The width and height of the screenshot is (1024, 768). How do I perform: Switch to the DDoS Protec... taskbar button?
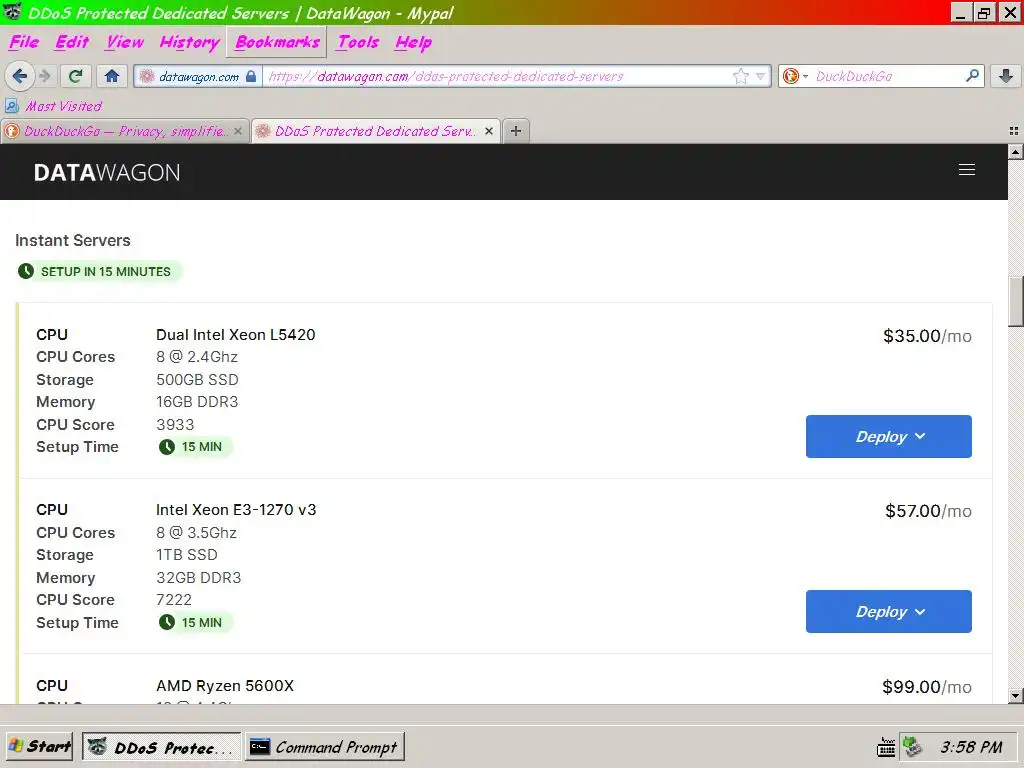[x=161, y=746]
